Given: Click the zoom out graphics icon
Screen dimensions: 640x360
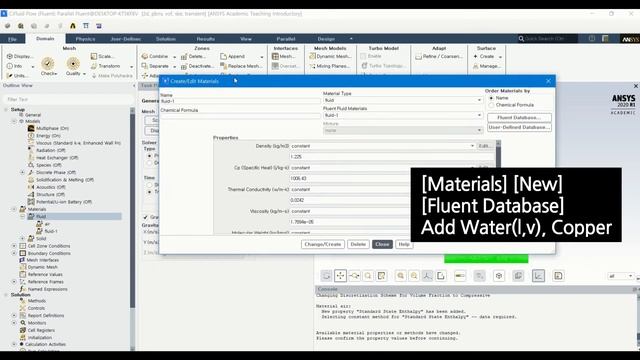Looking at the screenshot, I should click(x=414, y=276).
